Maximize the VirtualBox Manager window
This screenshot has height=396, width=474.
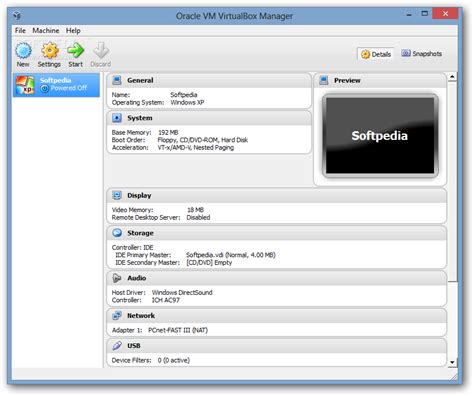(x=424, y=14)
